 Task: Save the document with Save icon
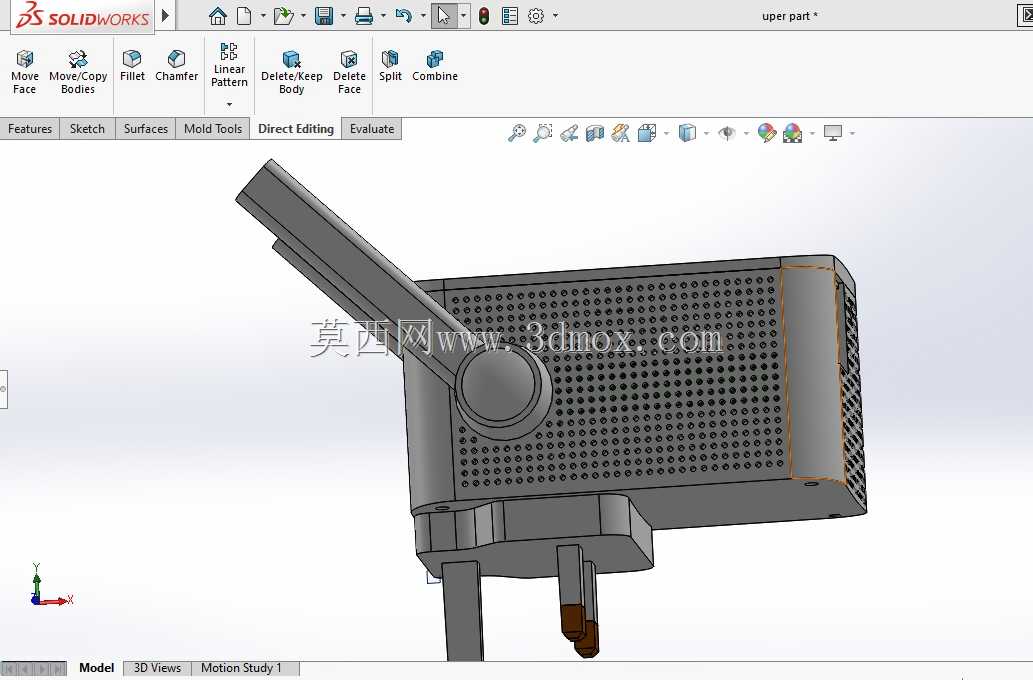[x=323, y=16]
